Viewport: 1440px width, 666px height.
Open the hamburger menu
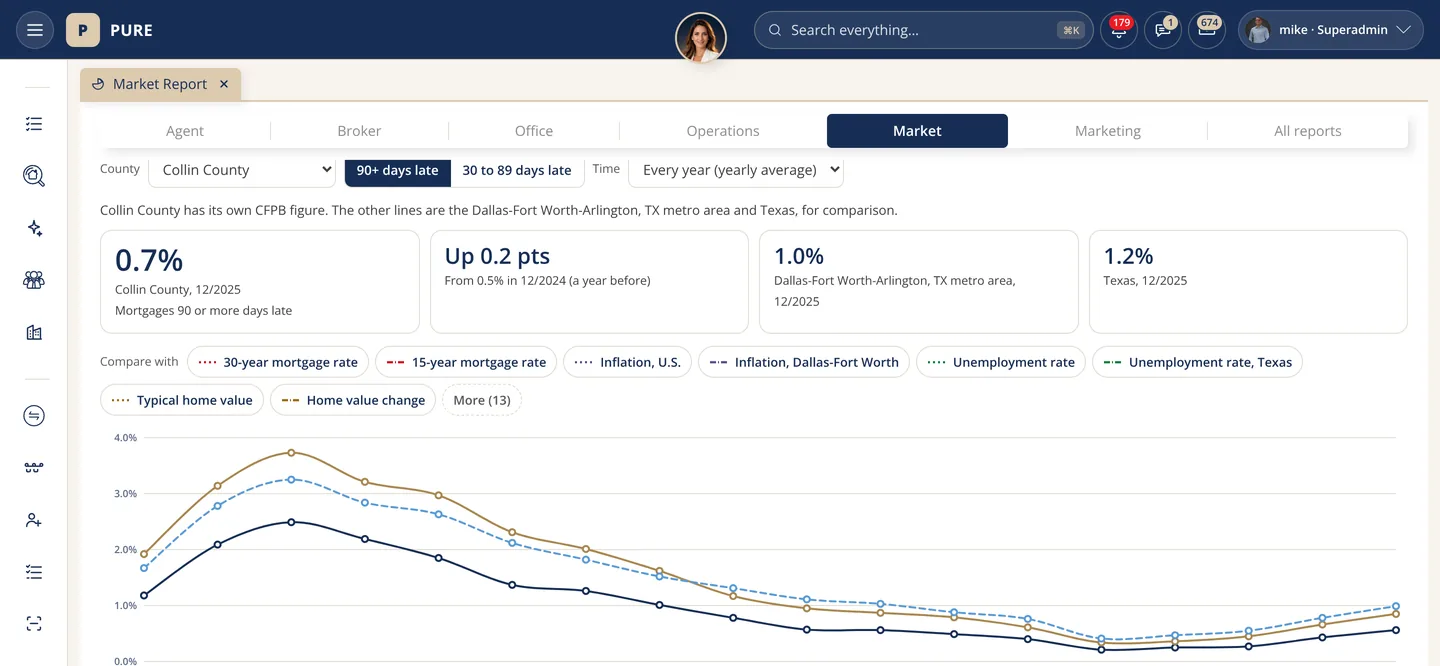pos(35,30)
